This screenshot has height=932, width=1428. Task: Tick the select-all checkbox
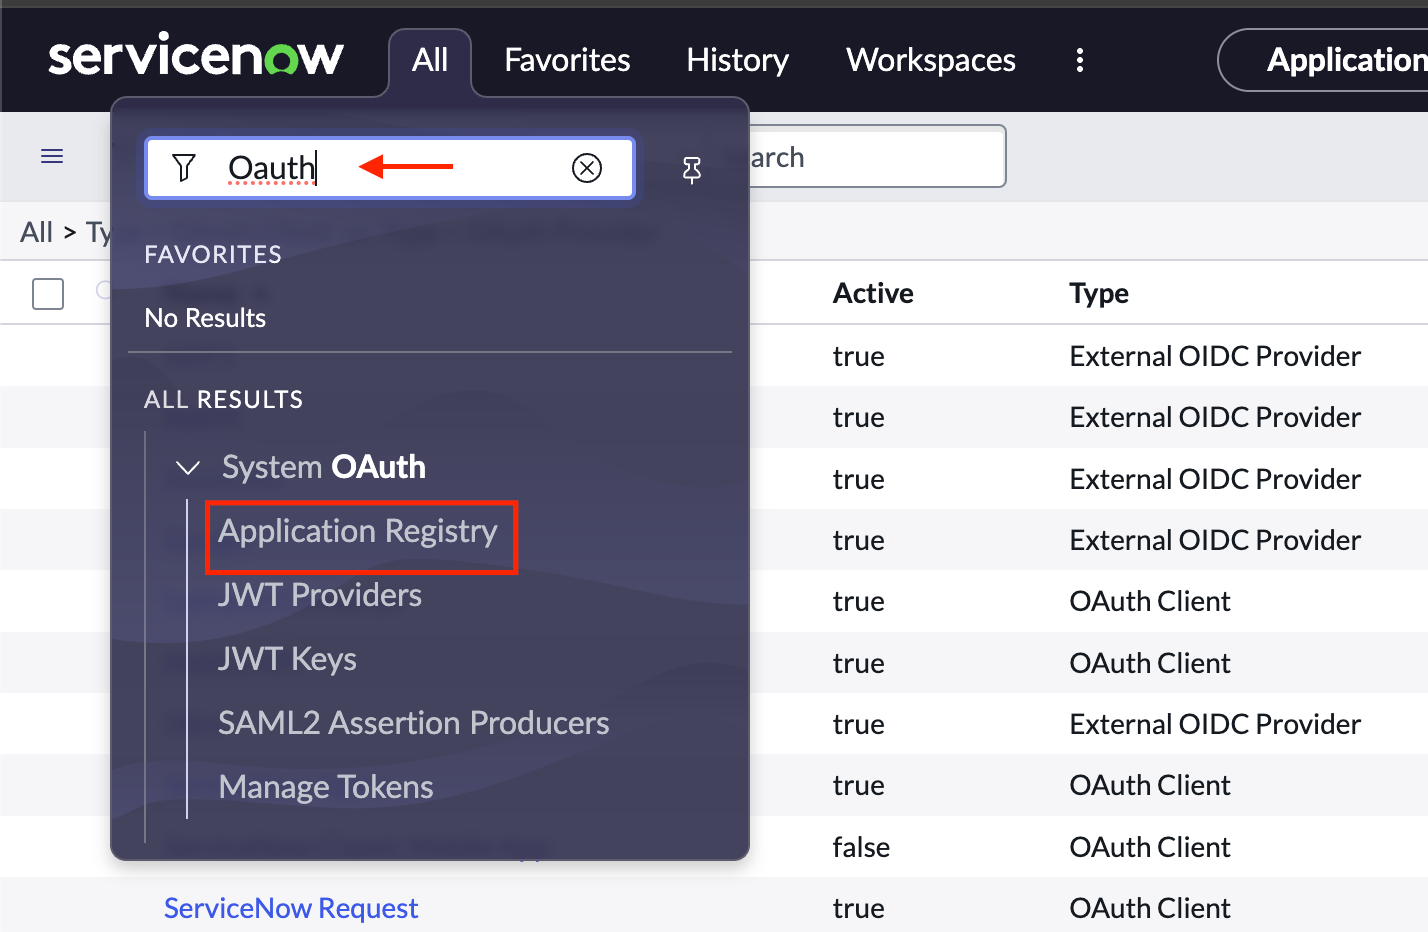[48, 294]
